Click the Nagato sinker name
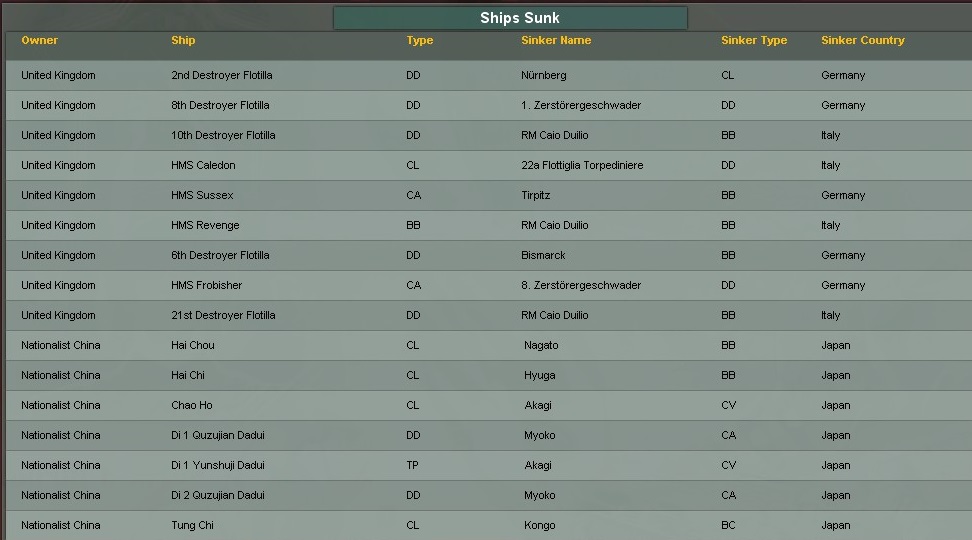Screen dimensions: 972x540 click(541, 345)
